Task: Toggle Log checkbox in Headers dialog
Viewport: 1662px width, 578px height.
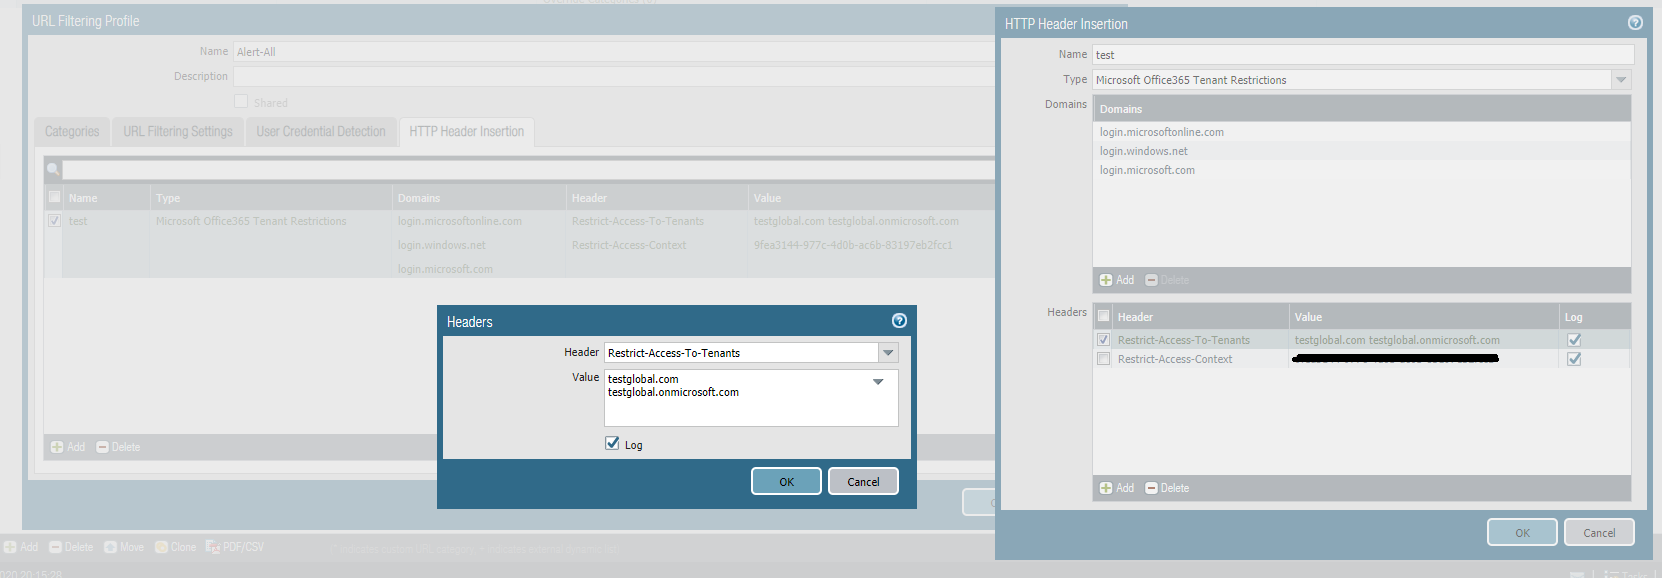Action: [x=612, y=443]
